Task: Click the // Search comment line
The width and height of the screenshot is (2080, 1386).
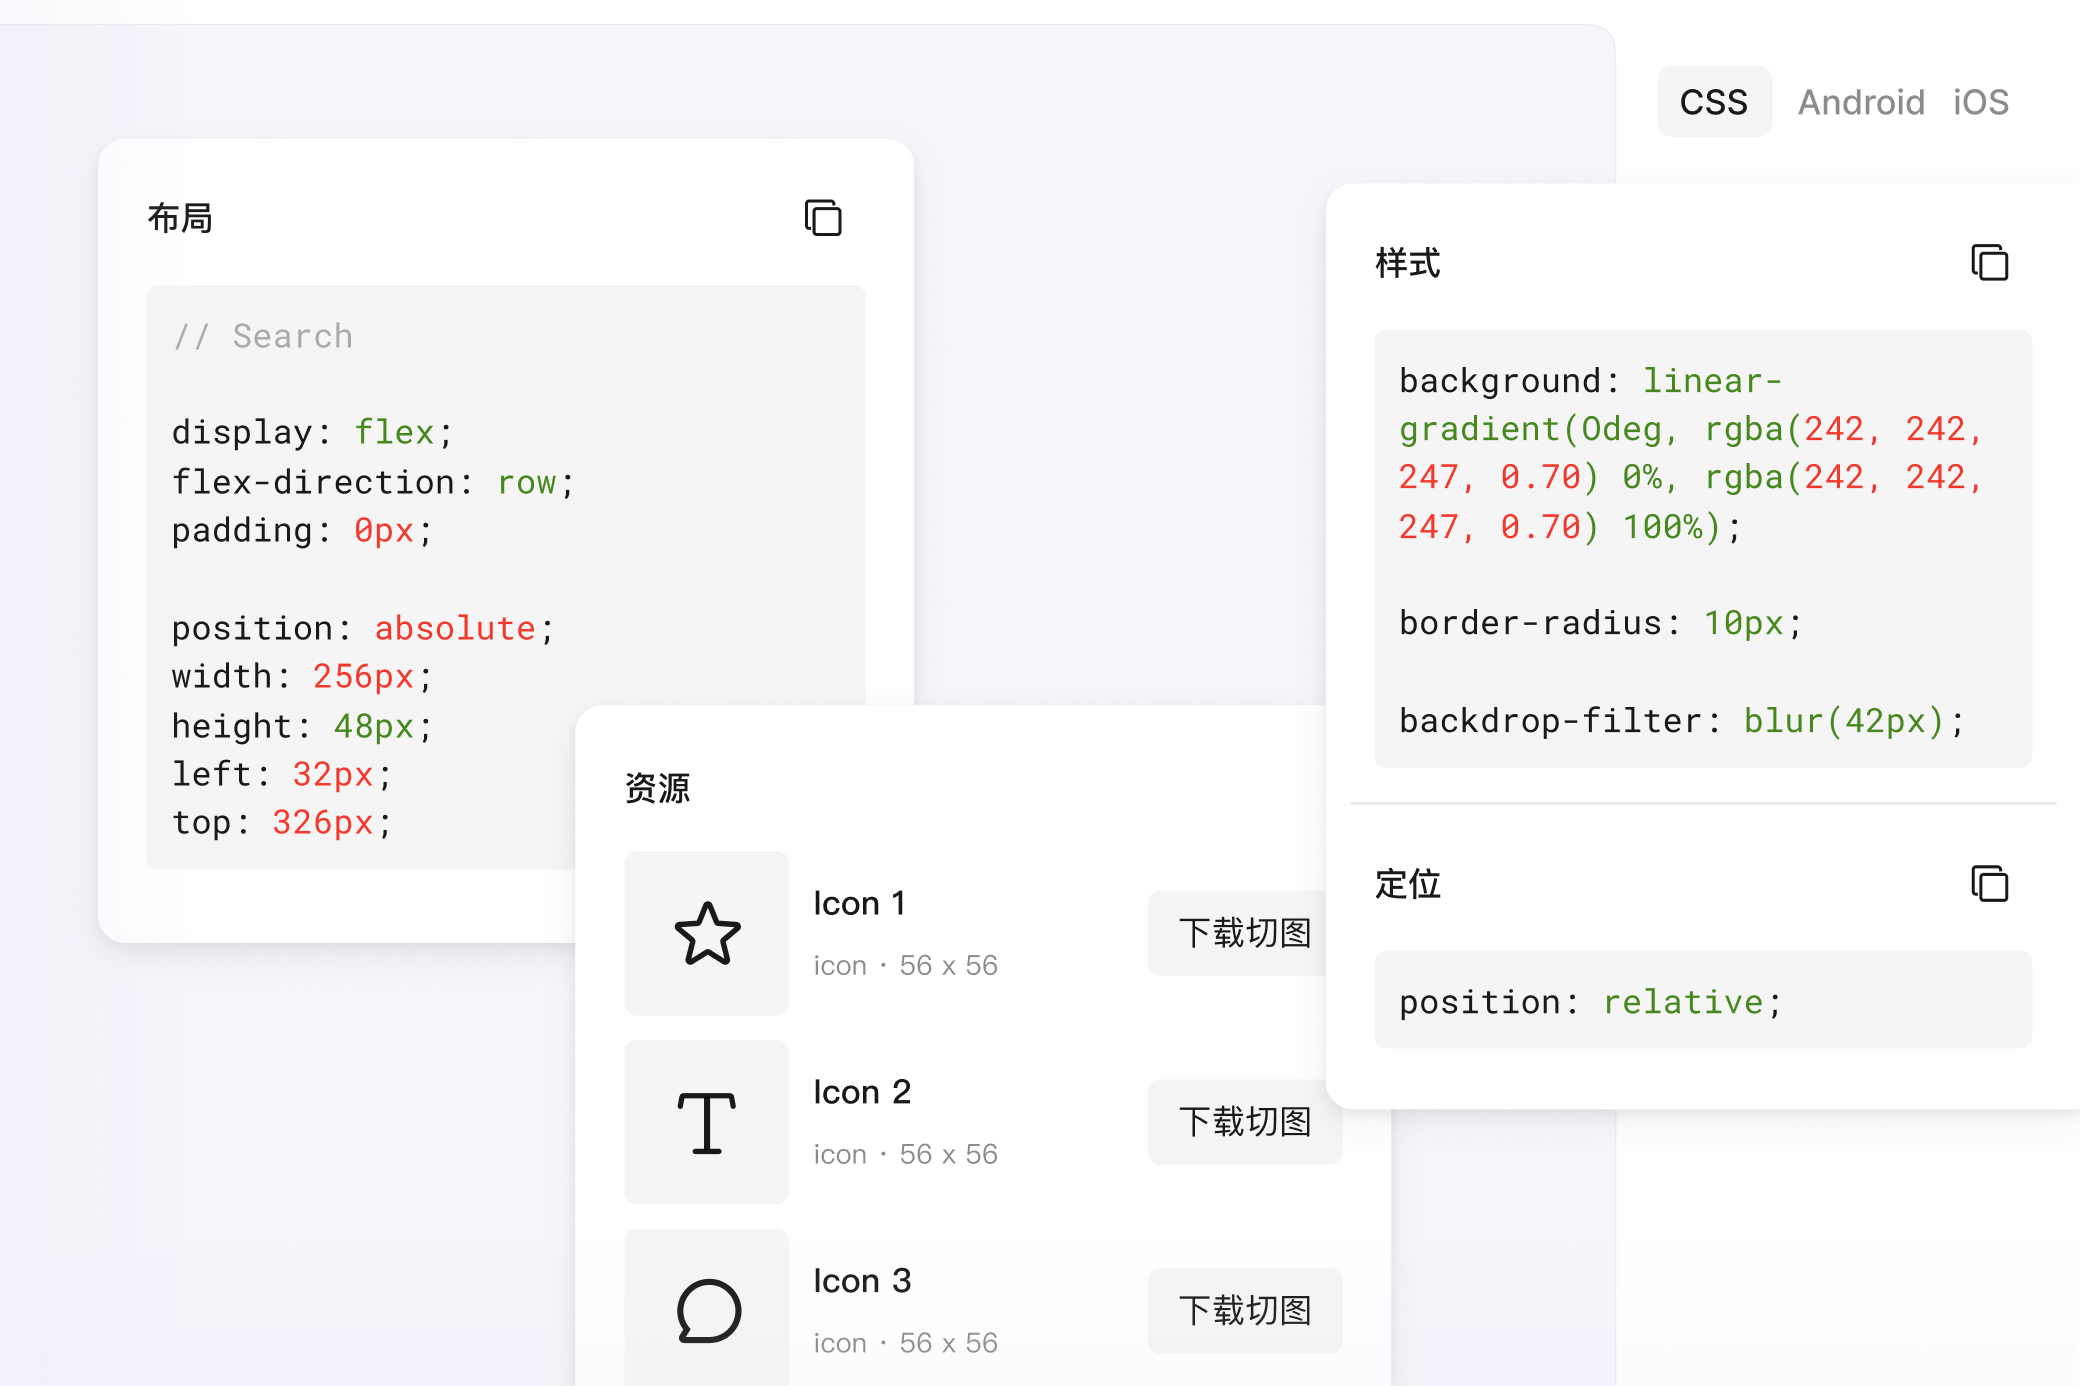Action: pyautogui.click(x=263, y=336)
